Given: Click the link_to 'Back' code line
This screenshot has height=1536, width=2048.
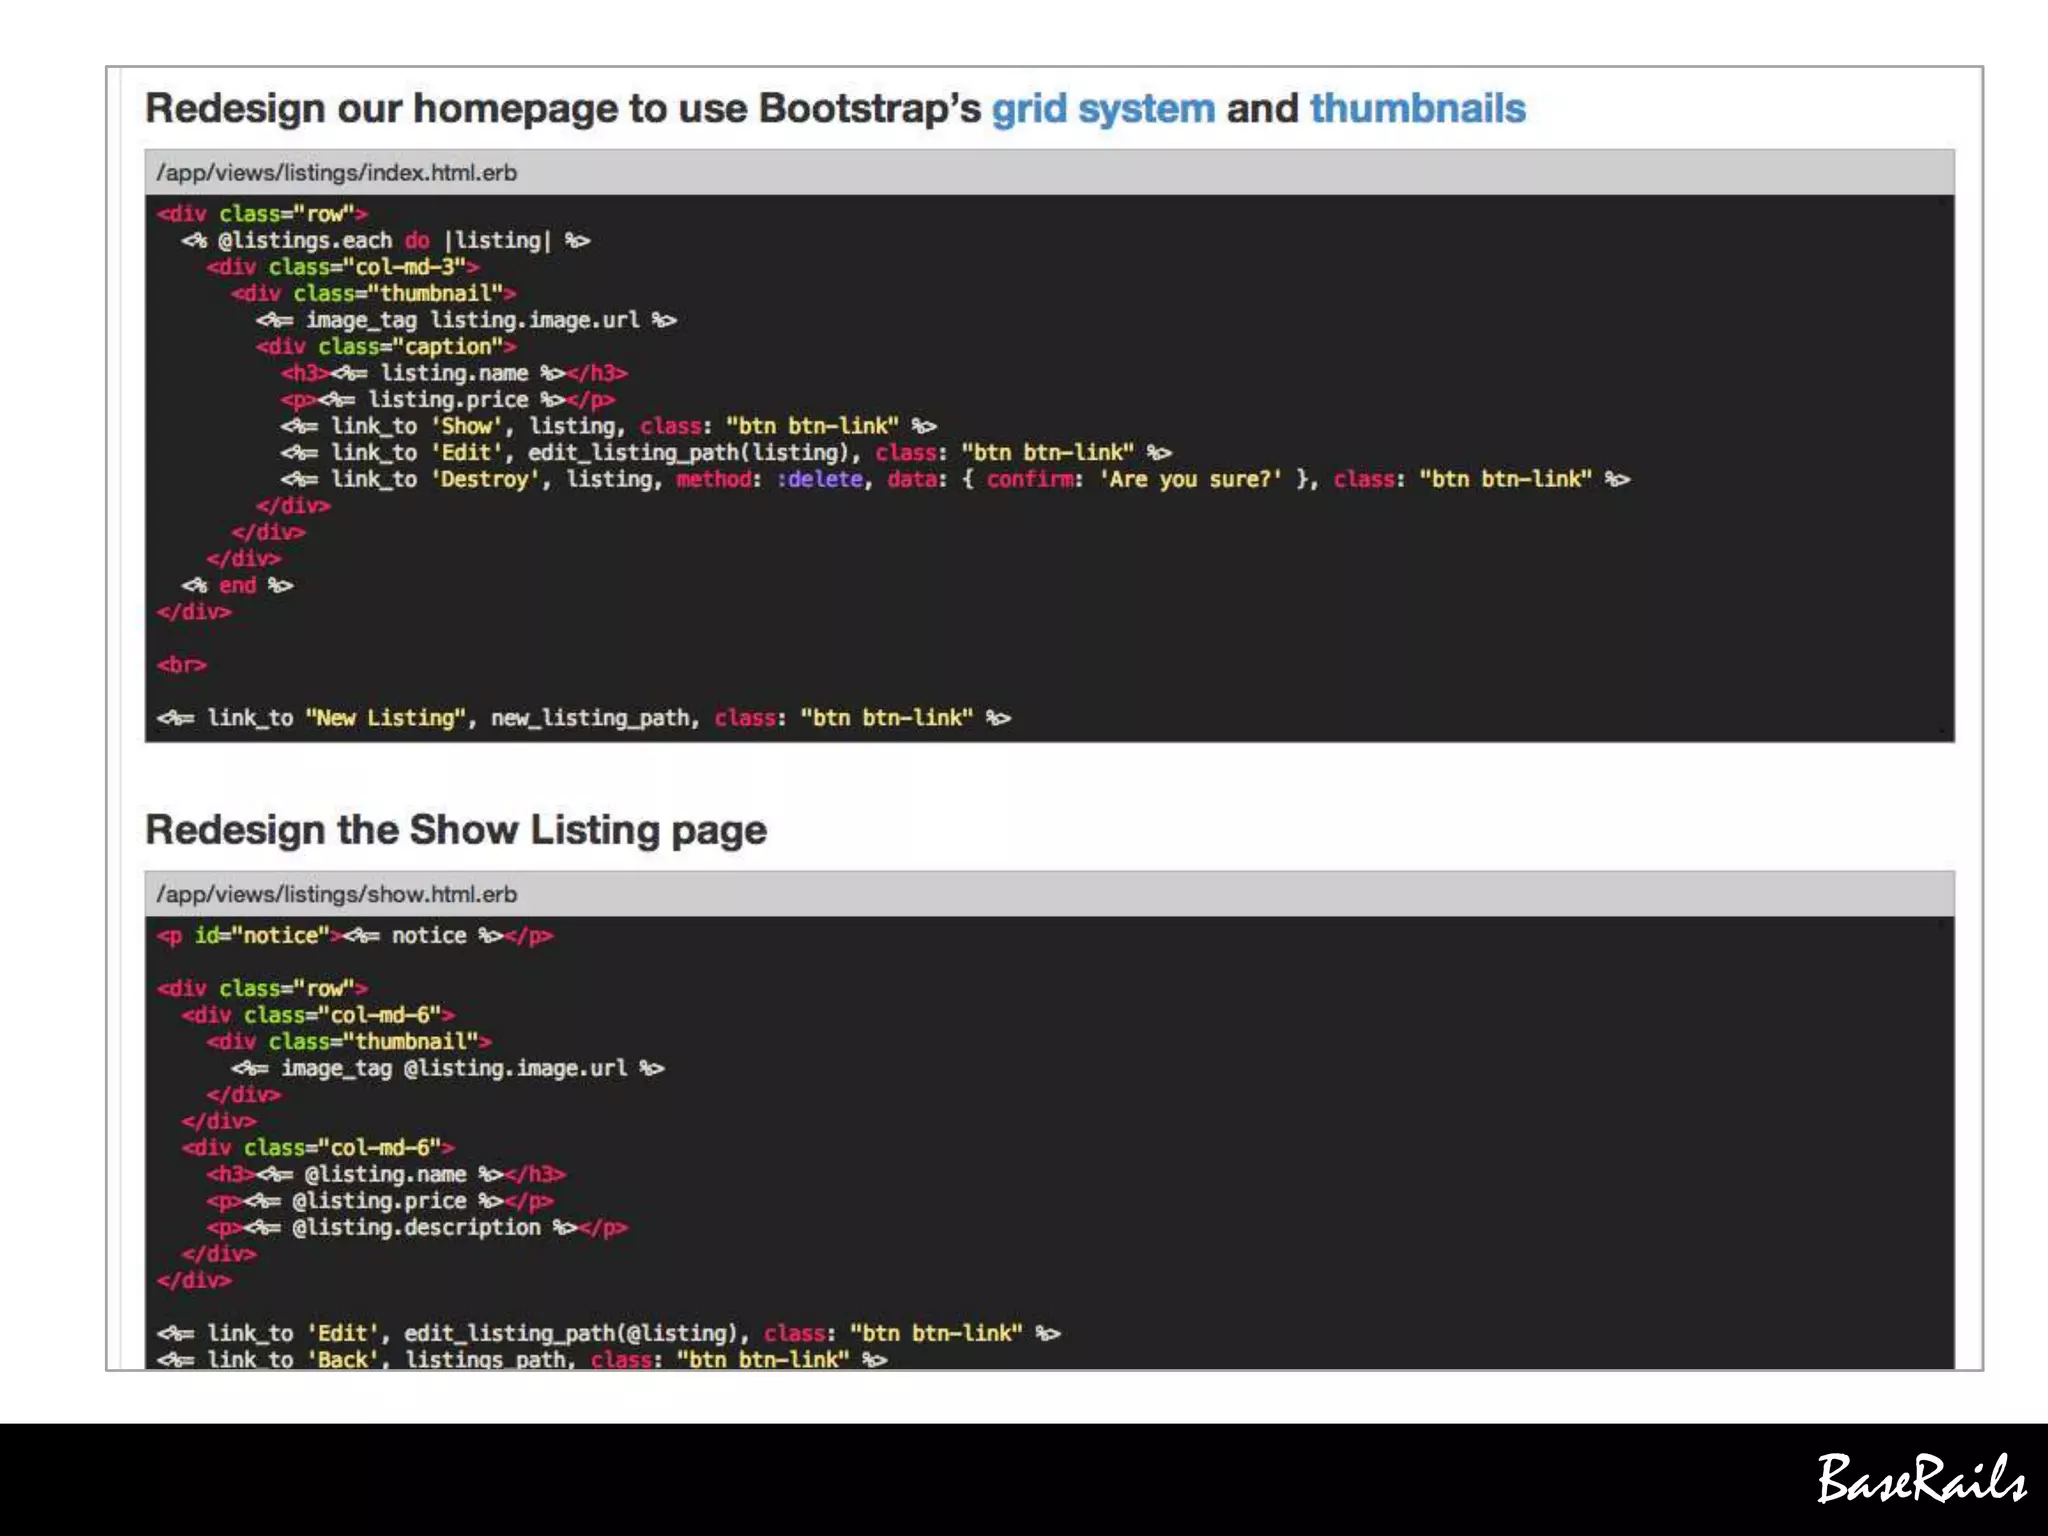Looking at the screenshot, I should click(x=522, y=1358).
